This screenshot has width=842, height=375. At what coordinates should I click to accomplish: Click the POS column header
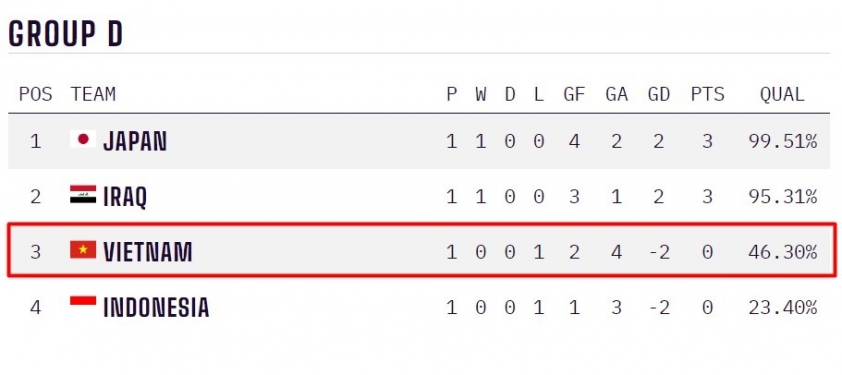[35, 95]
